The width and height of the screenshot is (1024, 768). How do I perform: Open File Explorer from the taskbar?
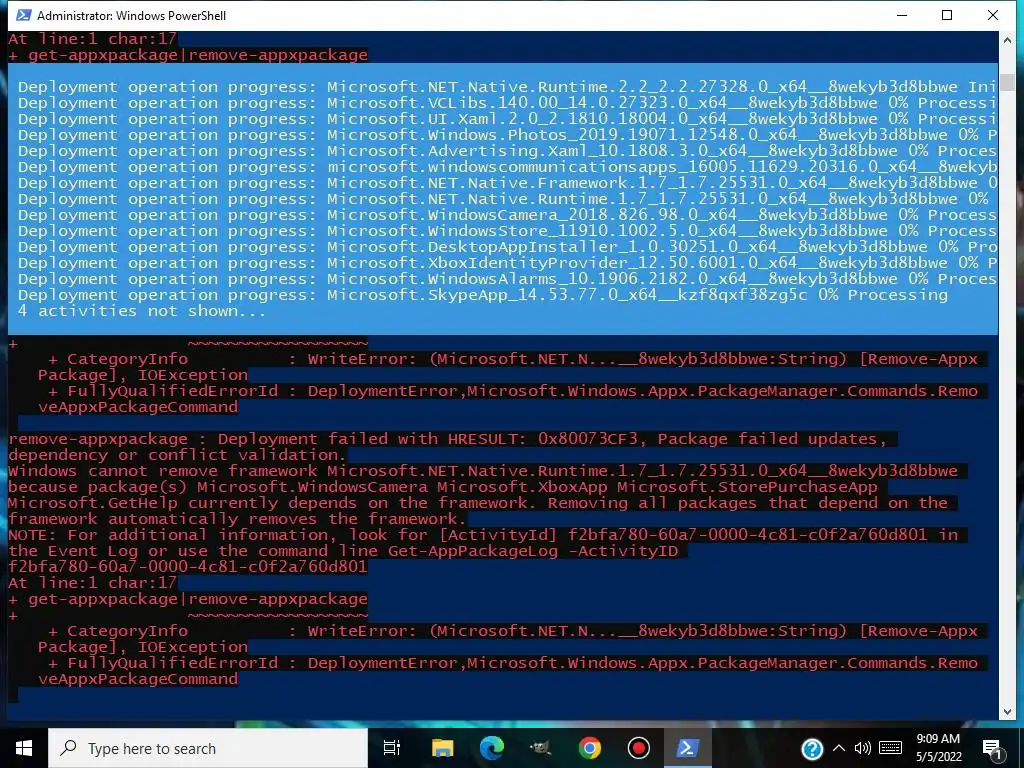tap(442, 748)
